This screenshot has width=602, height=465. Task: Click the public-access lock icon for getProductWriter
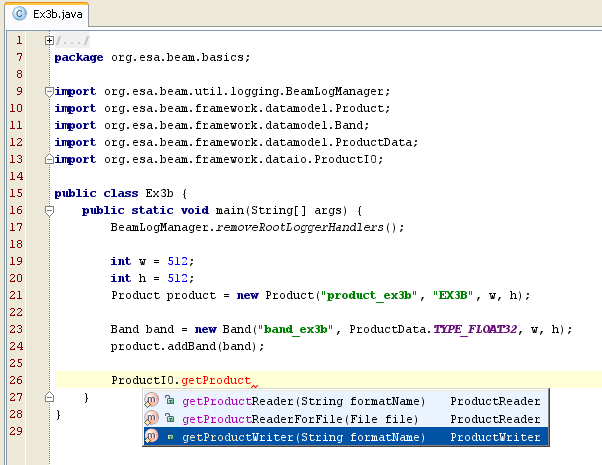coord(170,437)
